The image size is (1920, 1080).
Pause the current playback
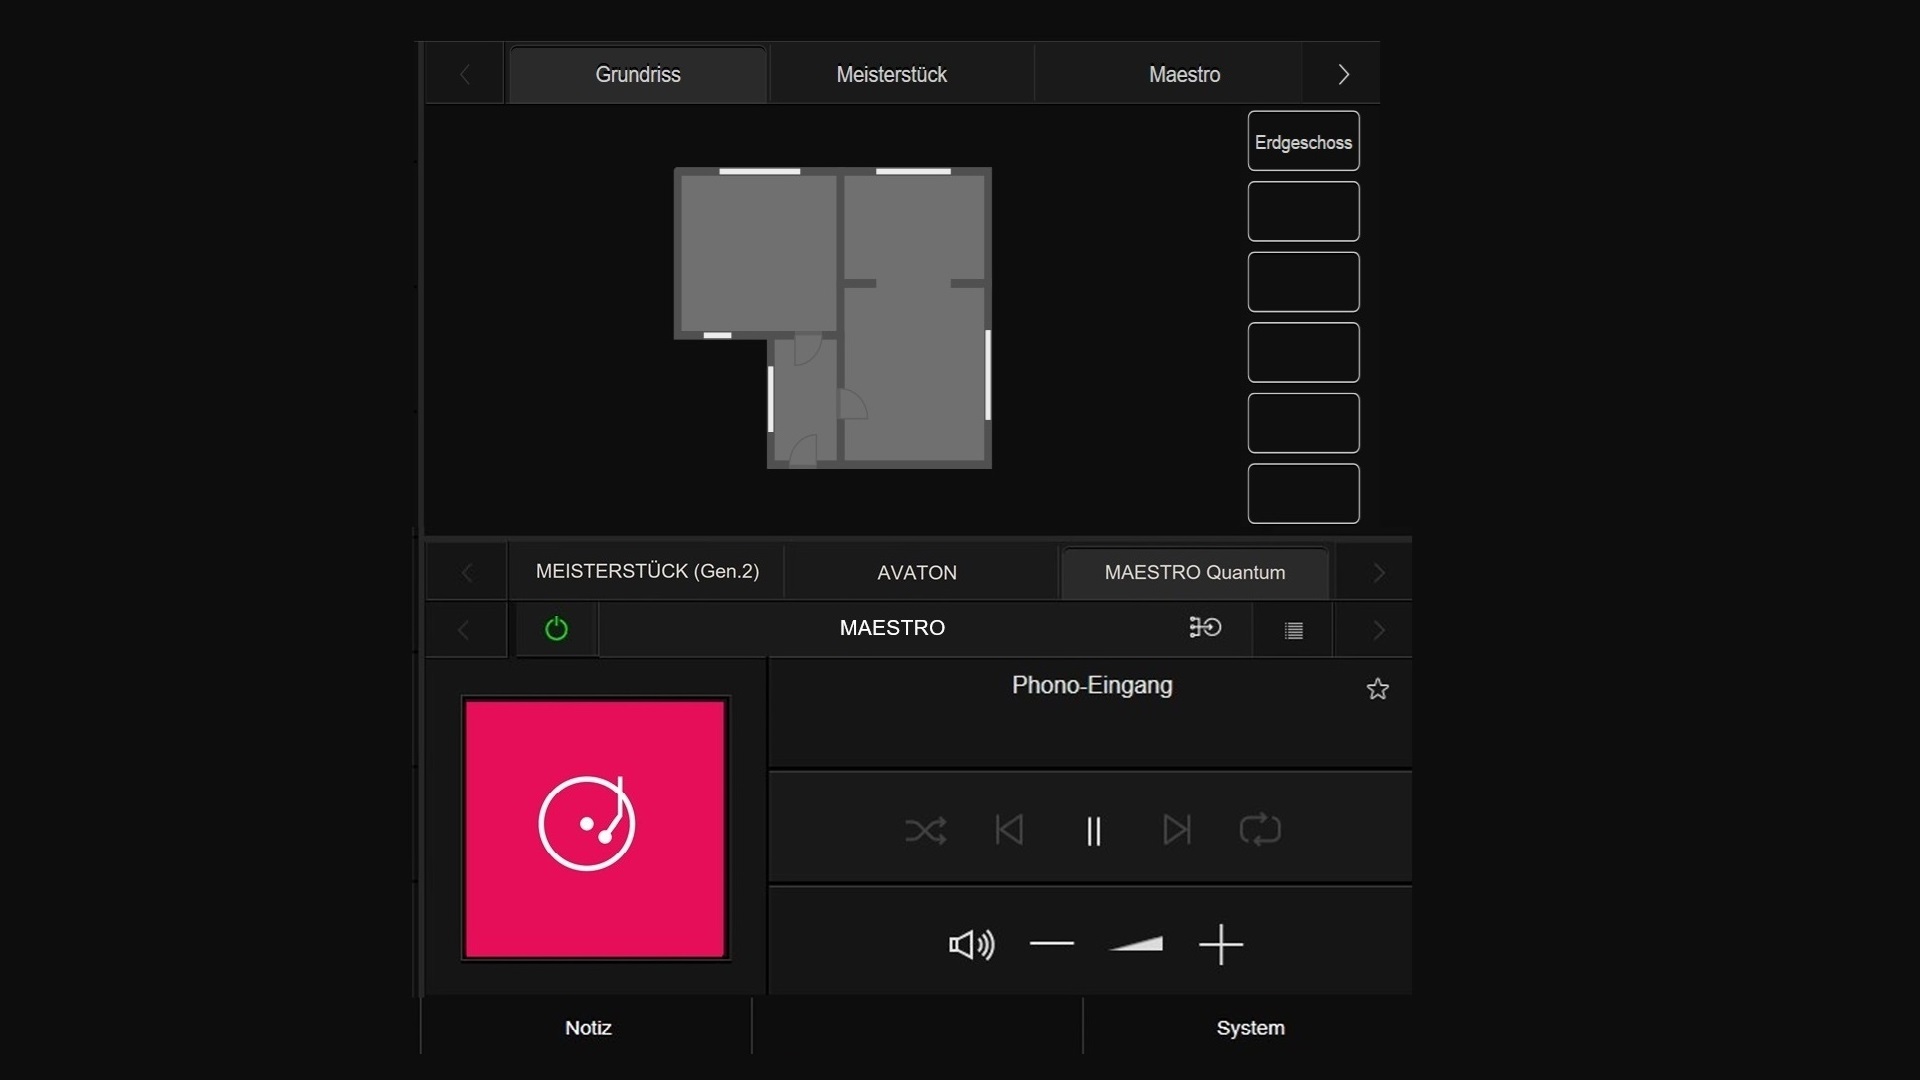[x=1093, y=831]
